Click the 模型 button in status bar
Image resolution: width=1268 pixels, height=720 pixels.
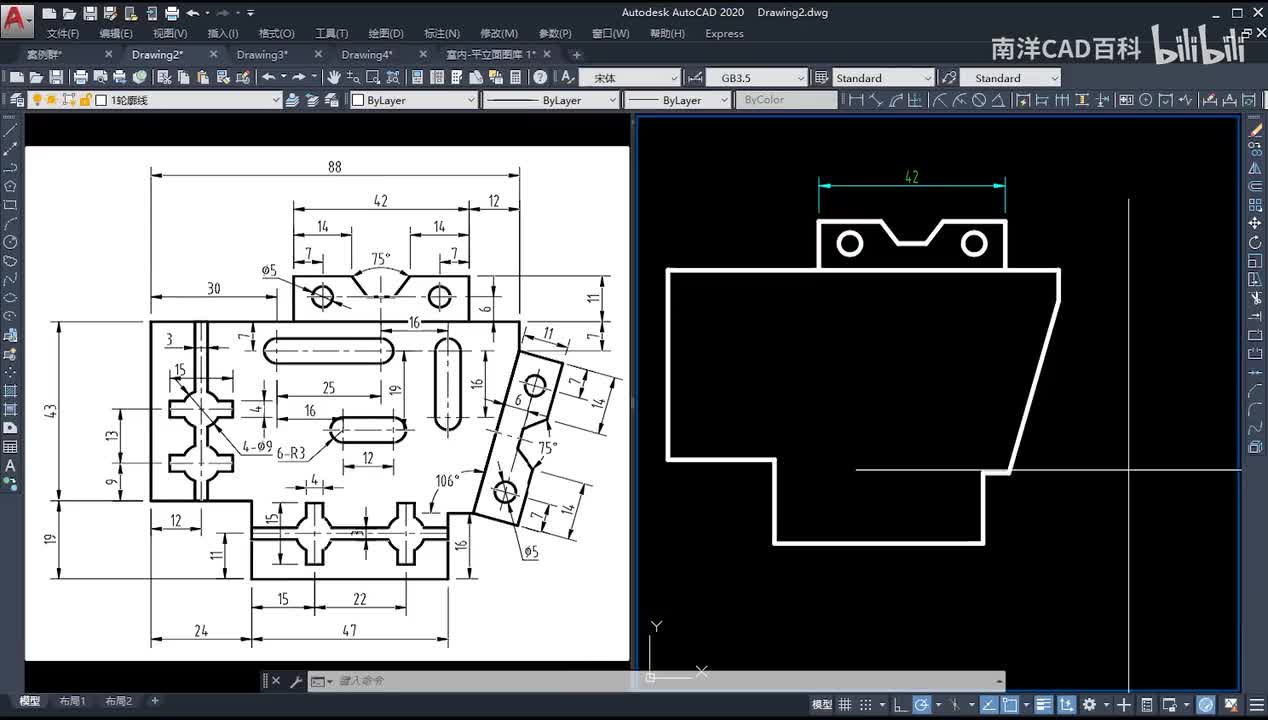(x=822, y=705)
